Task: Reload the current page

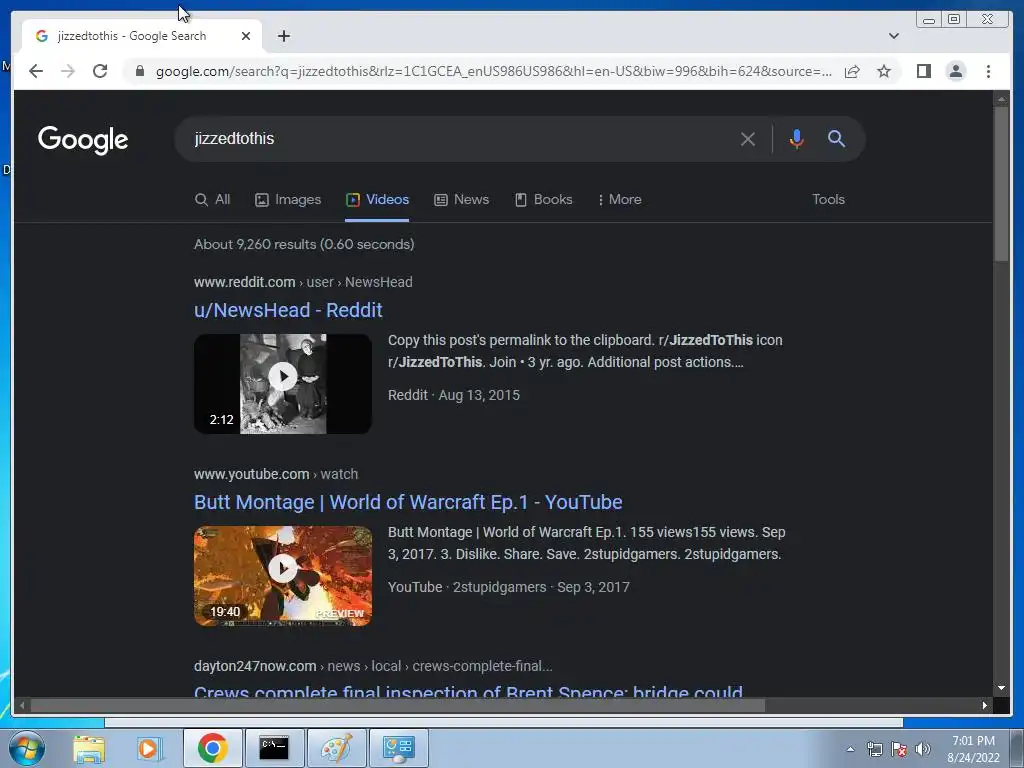Action: (100, 71)
